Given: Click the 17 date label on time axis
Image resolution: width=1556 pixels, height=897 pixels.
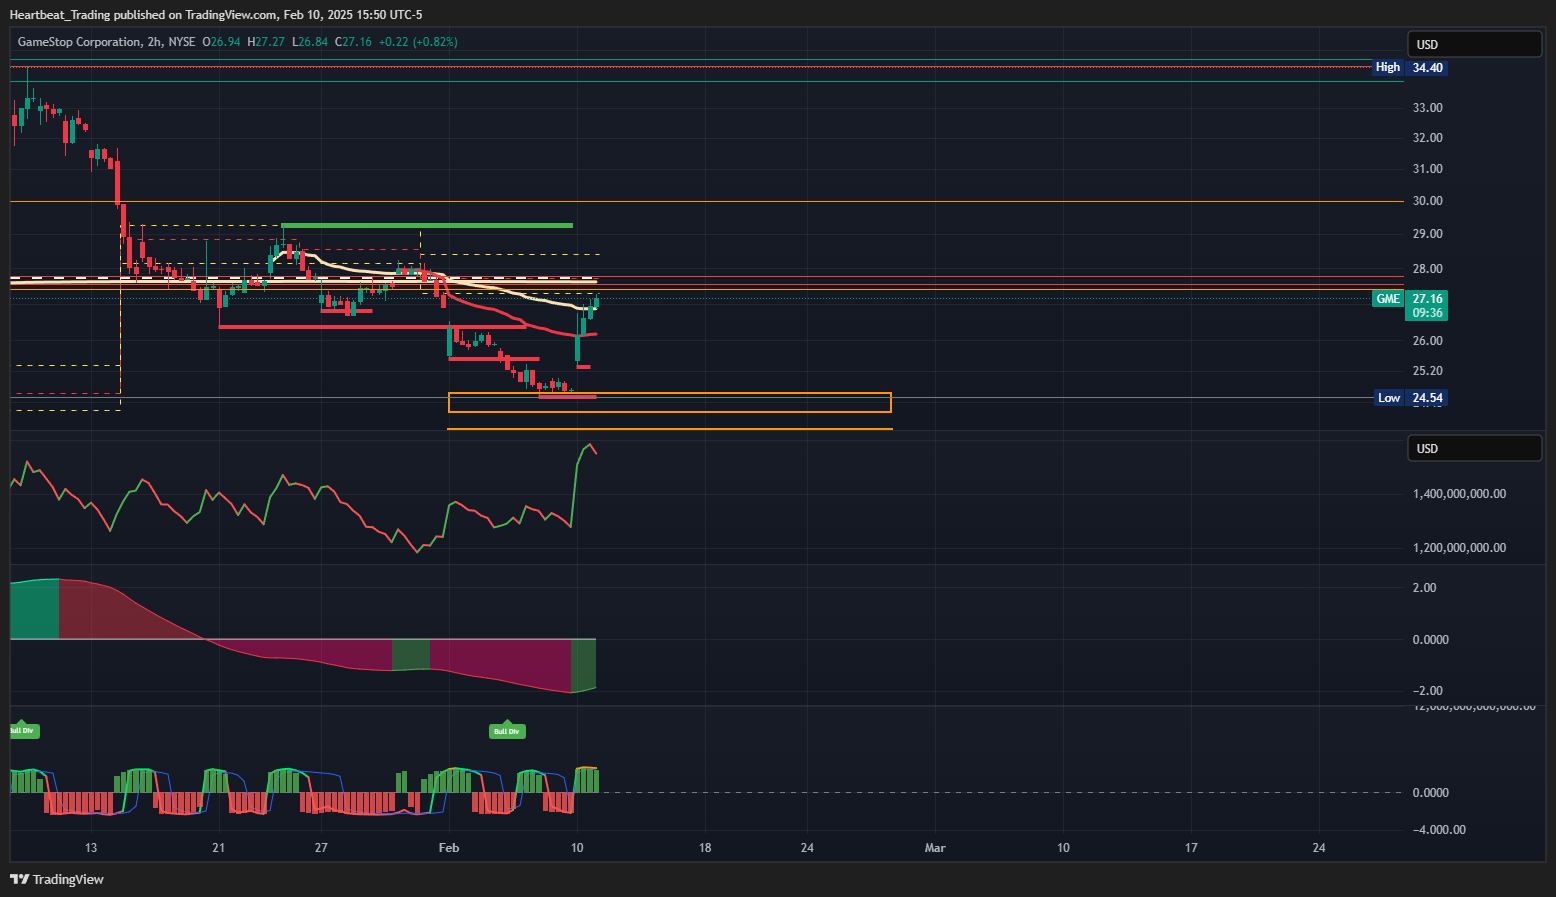Looking at the screenshot, I should tap(1191, 848).
